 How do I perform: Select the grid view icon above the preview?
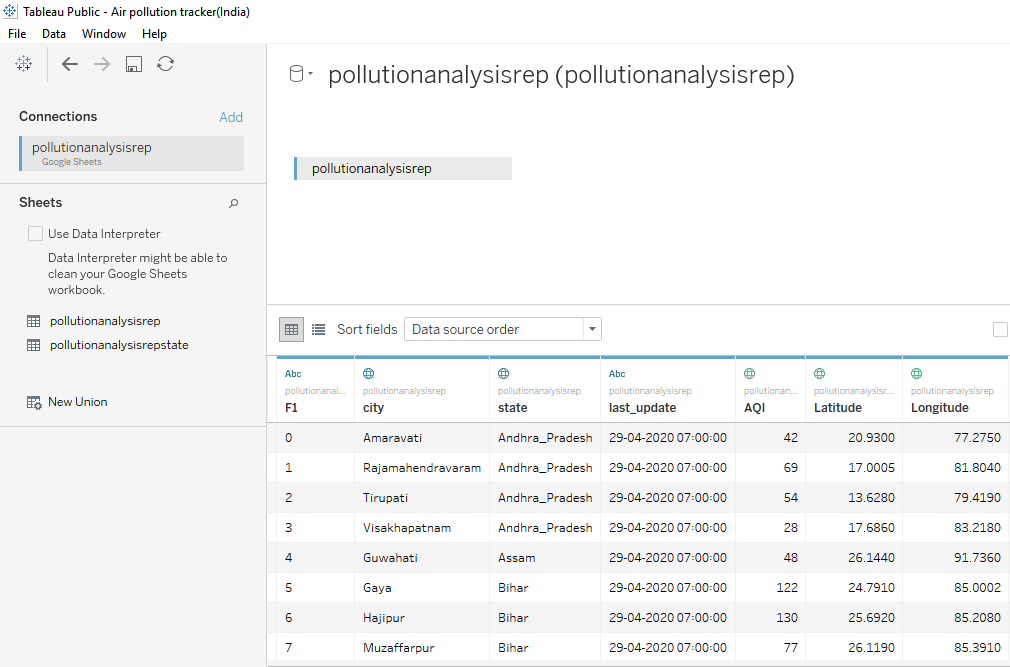pyautogui.click(x=291, y=329)
